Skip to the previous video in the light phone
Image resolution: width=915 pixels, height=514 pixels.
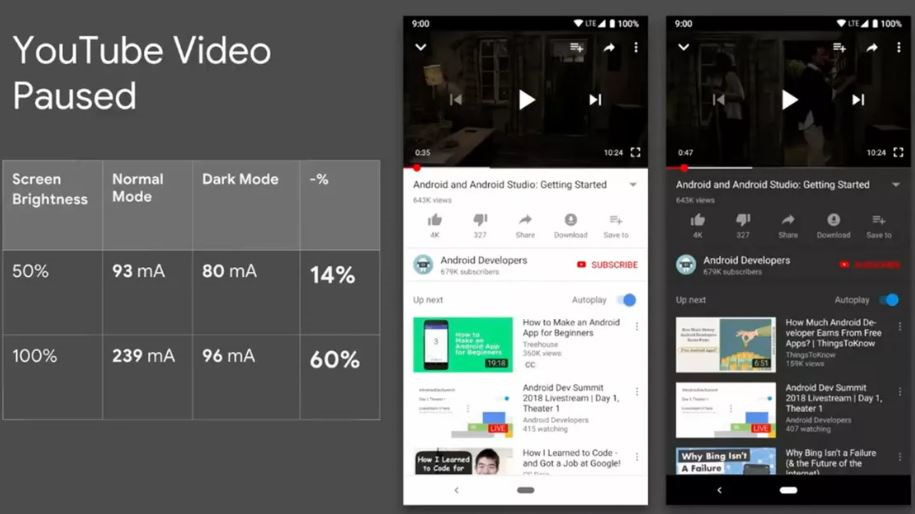click(456, 100)
